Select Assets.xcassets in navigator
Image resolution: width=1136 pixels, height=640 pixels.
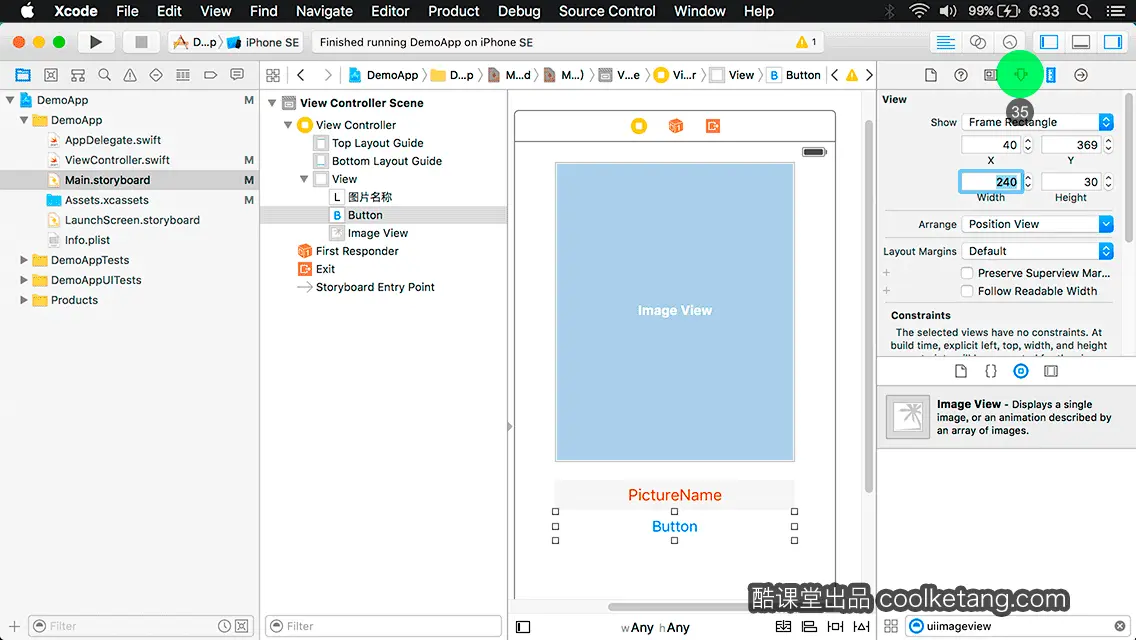pos(106,200)
